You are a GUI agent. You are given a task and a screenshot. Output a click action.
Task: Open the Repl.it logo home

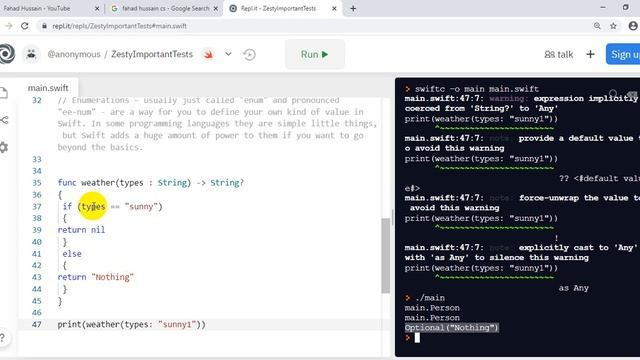pyautogui.click(x=7, y=54)
